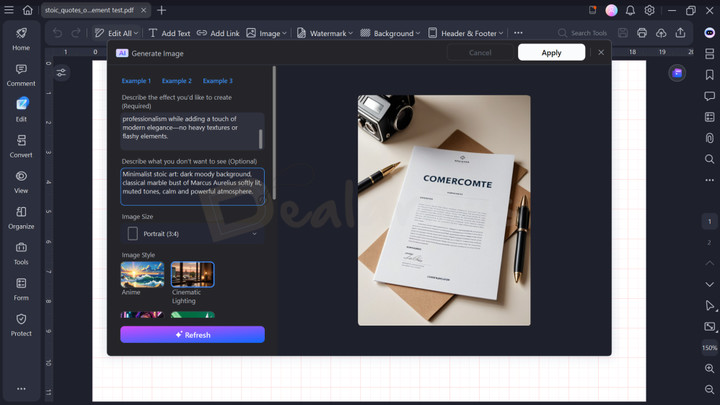Open the hamburger main menu
Viewport: 720px width, 405px height.
9,10
